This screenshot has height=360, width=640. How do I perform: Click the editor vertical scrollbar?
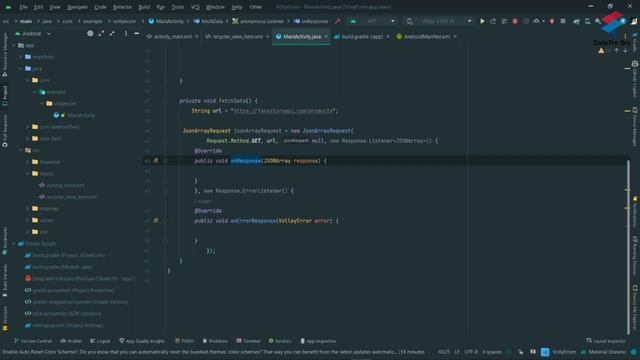point(628,247)
